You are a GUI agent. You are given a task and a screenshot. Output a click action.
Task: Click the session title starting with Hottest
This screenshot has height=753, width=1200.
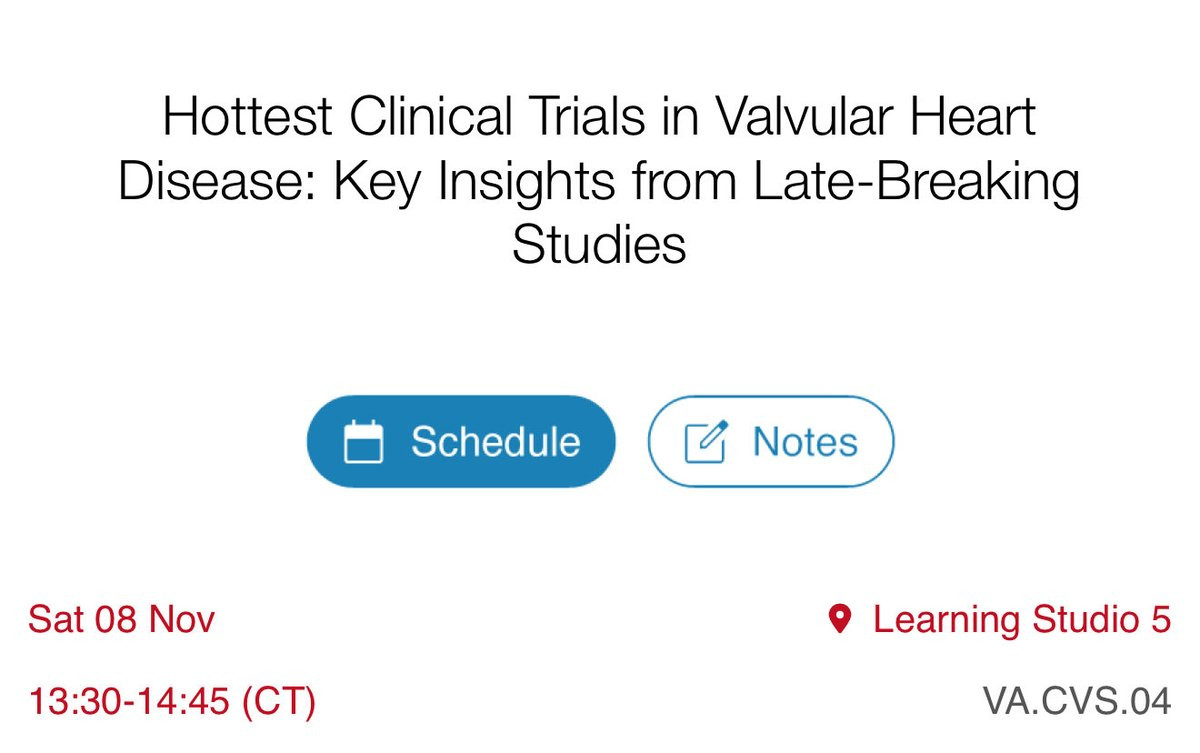click(599, 120)
